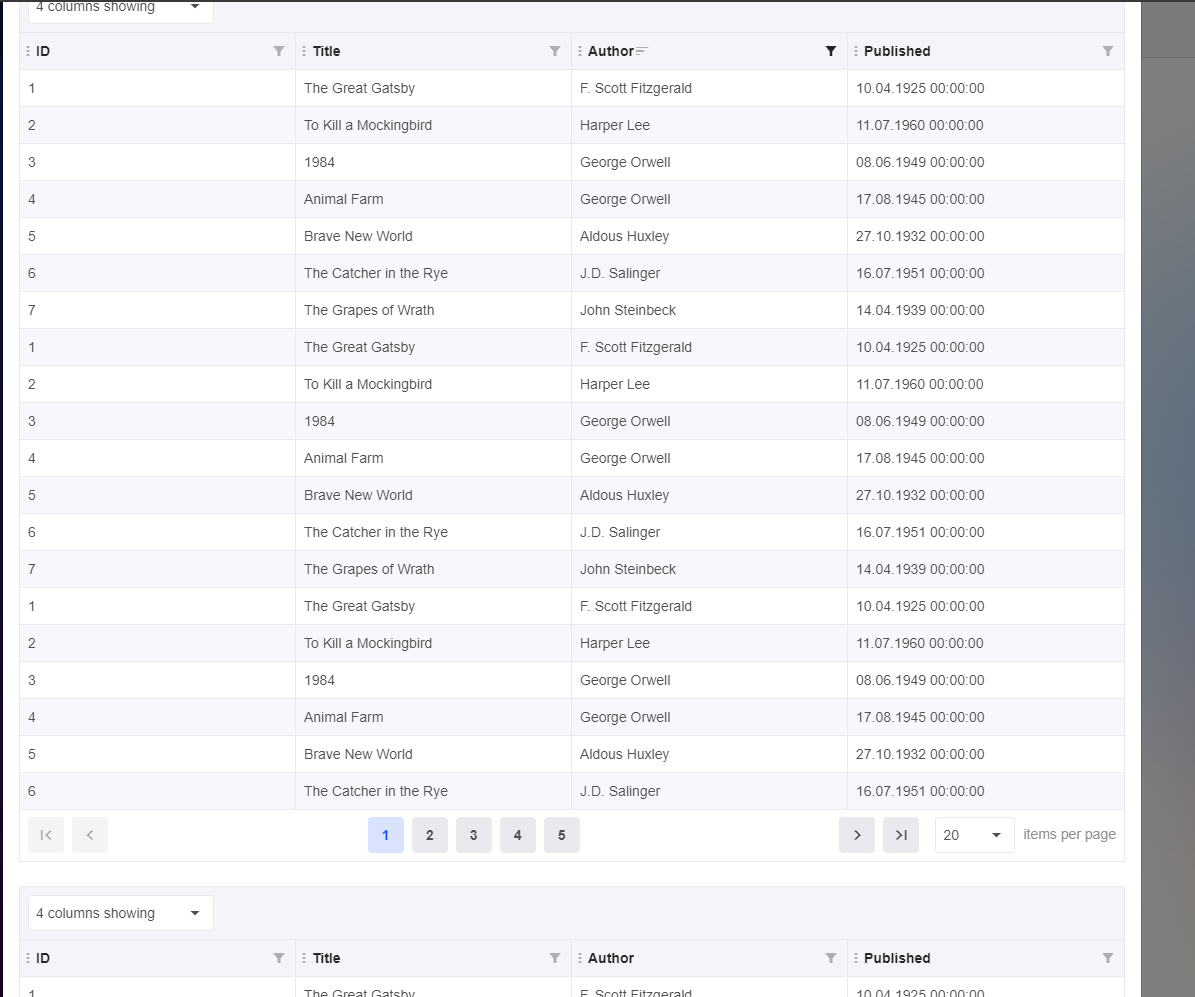
Task: Open filter for Author column in bottom grid
Action: tap(831, 958)
